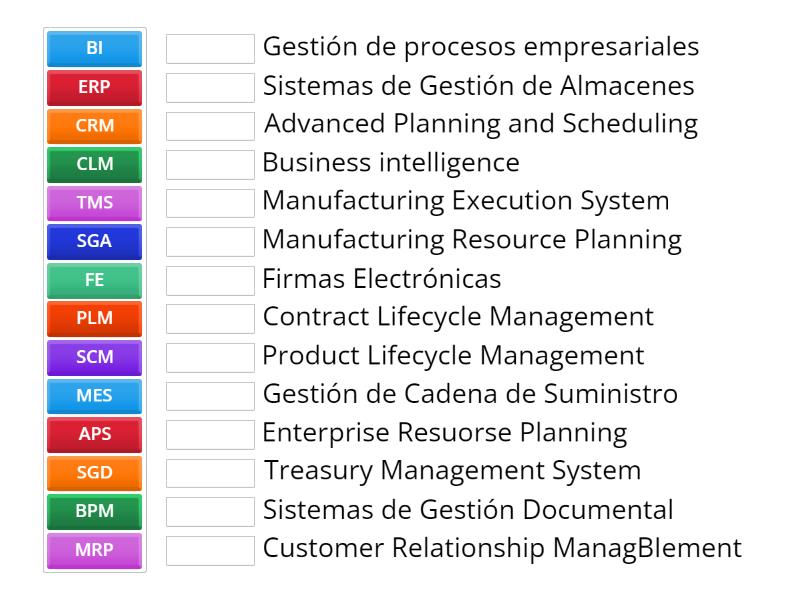Select the red ERP tile
Screen dimensions: 800x600
[95, 87]
